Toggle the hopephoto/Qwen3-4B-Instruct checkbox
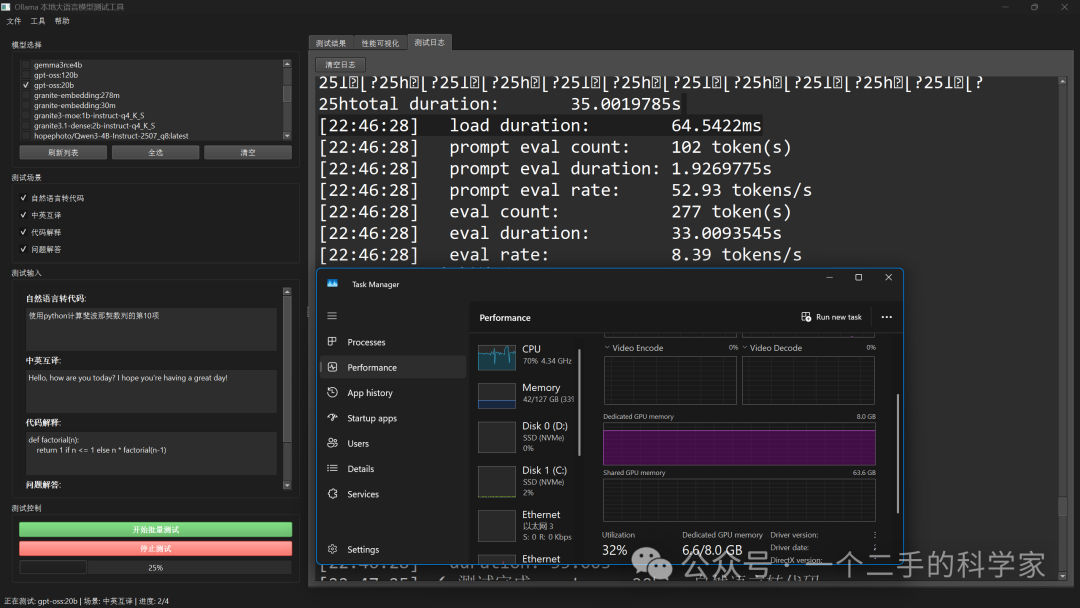The width and height of the screenshot is (1080, 608). pyautogui.click(x=26, y=136)
